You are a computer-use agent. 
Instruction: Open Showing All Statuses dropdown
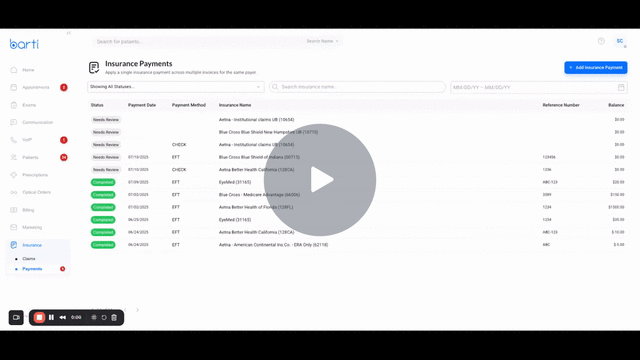tap(176, 87)
